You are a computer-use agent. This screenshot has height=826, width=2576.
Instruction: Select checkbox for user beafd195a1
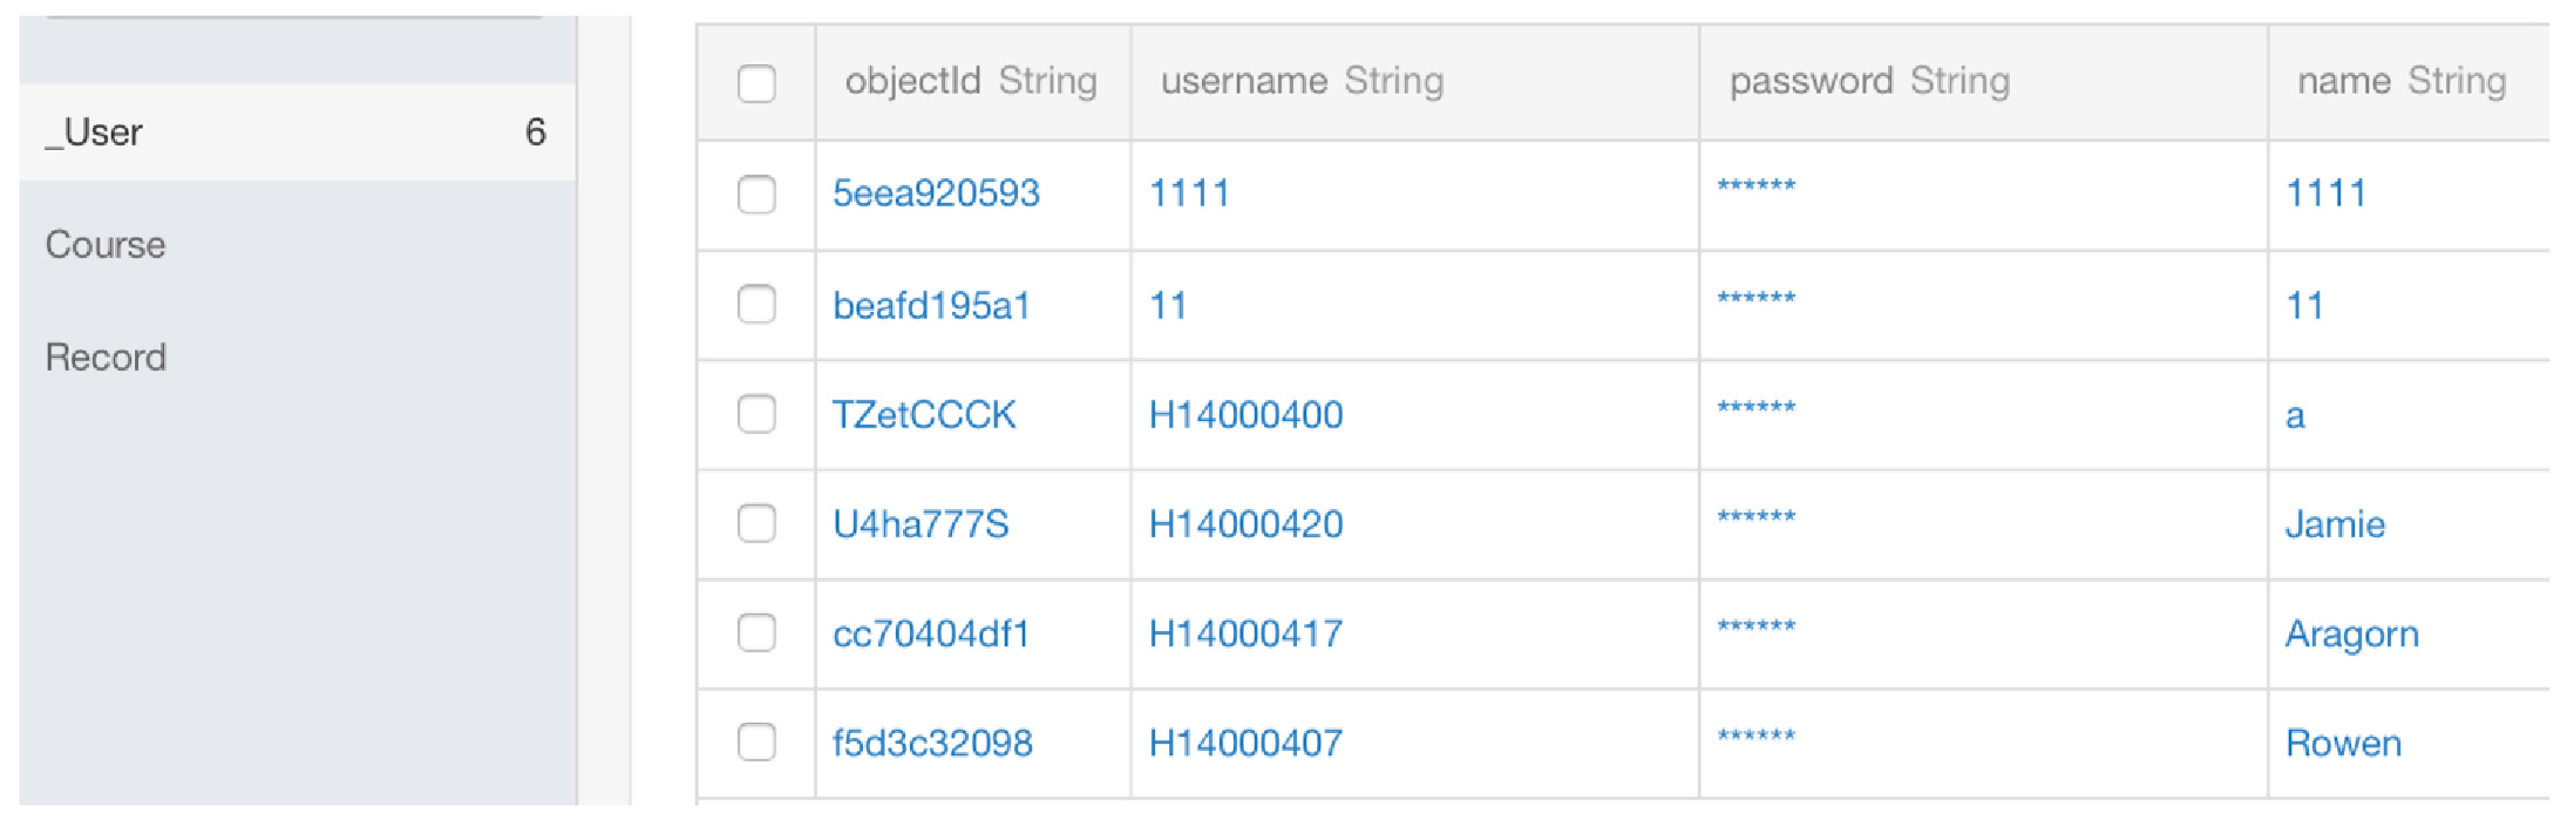(756, 304)
